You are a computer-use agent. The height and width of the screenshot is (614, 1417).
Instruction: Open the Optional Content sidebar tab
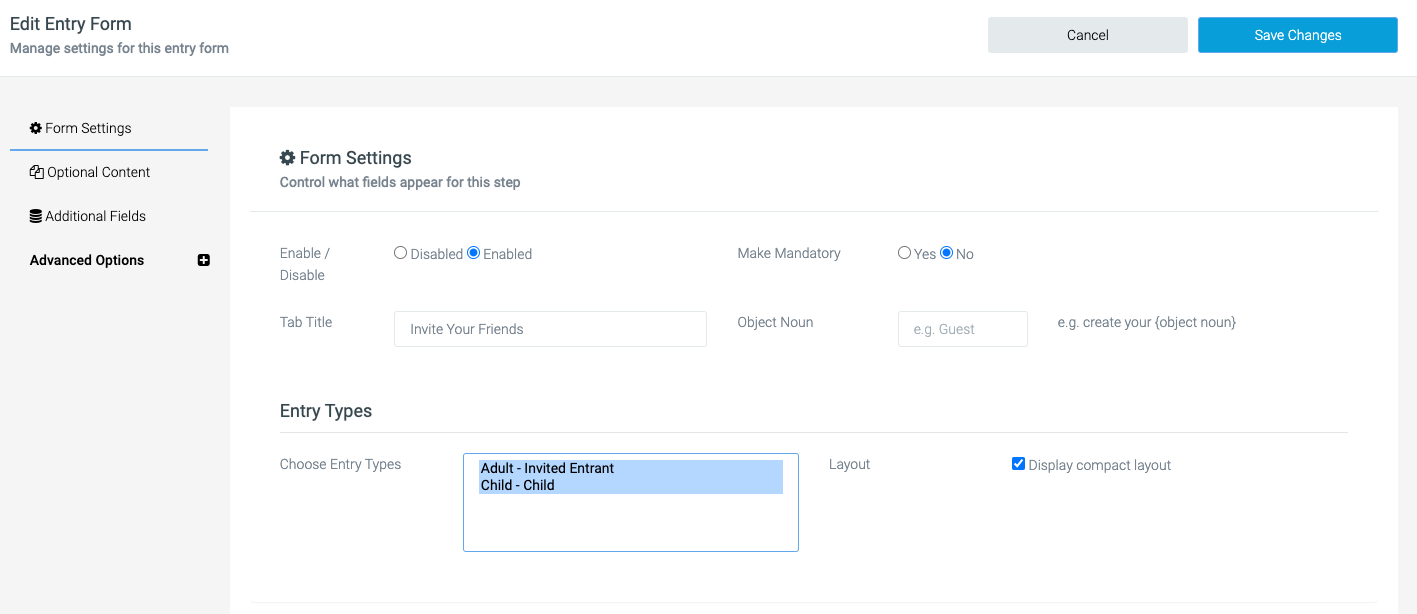pyautogui.click(x=109, y=172)
